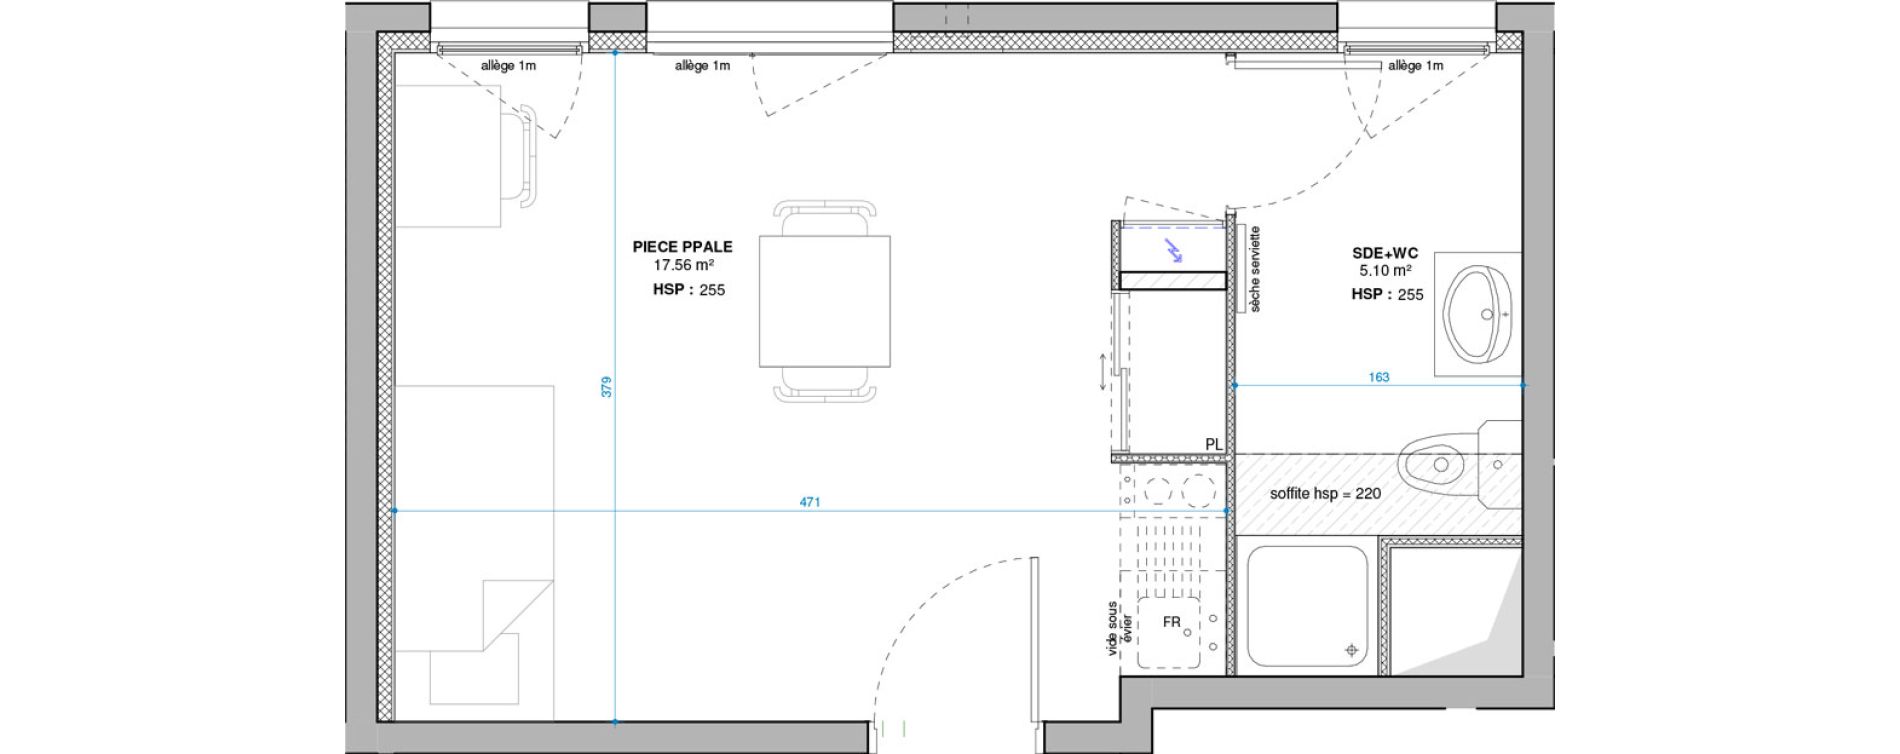1900x754 pixels.
Task: Click the 'HSP : 255' label in main room
Action: tap(689, 290)
